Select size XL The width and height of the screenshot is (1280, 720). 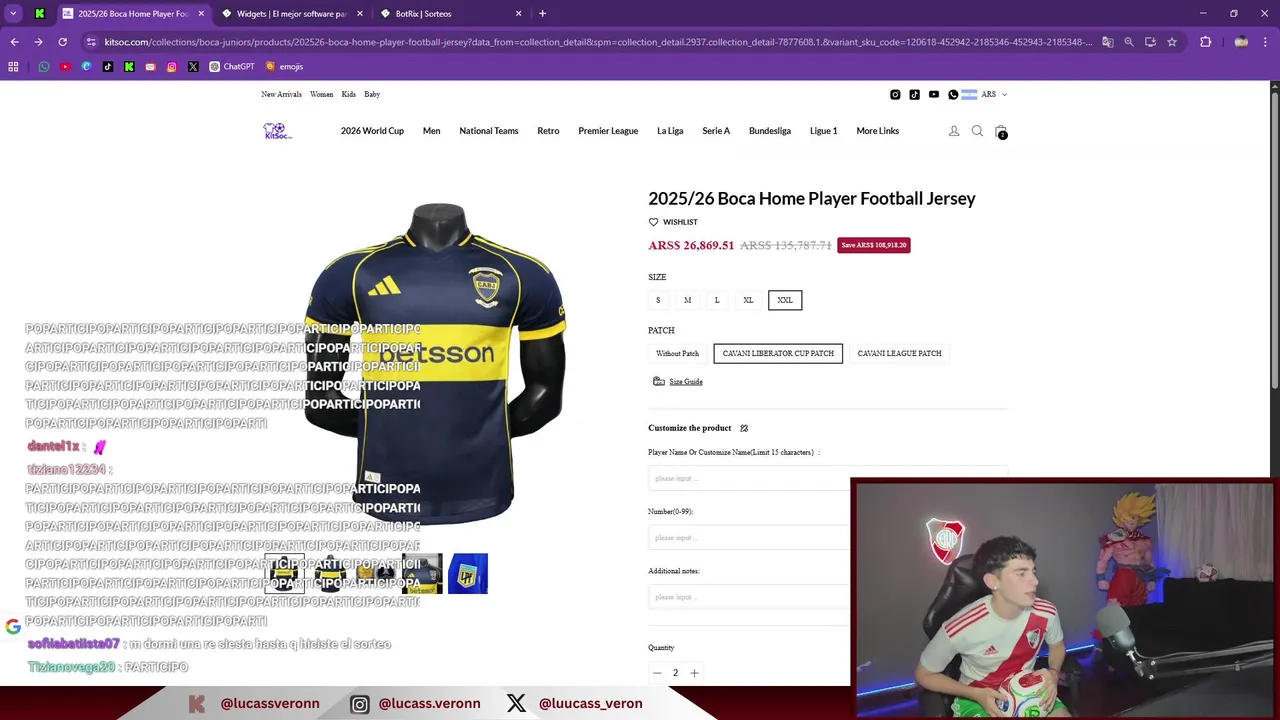point(748,300)
